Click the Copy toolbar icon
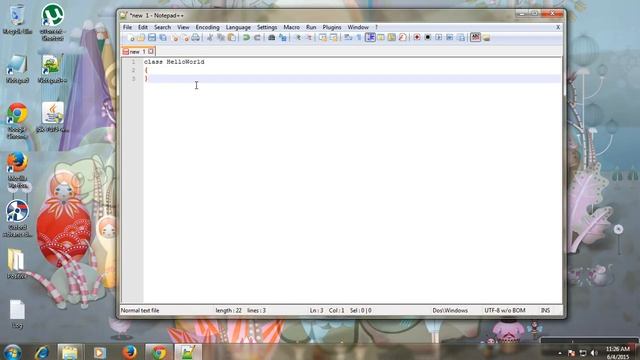This screenshot has height=360, width=640. coord(221,38)
